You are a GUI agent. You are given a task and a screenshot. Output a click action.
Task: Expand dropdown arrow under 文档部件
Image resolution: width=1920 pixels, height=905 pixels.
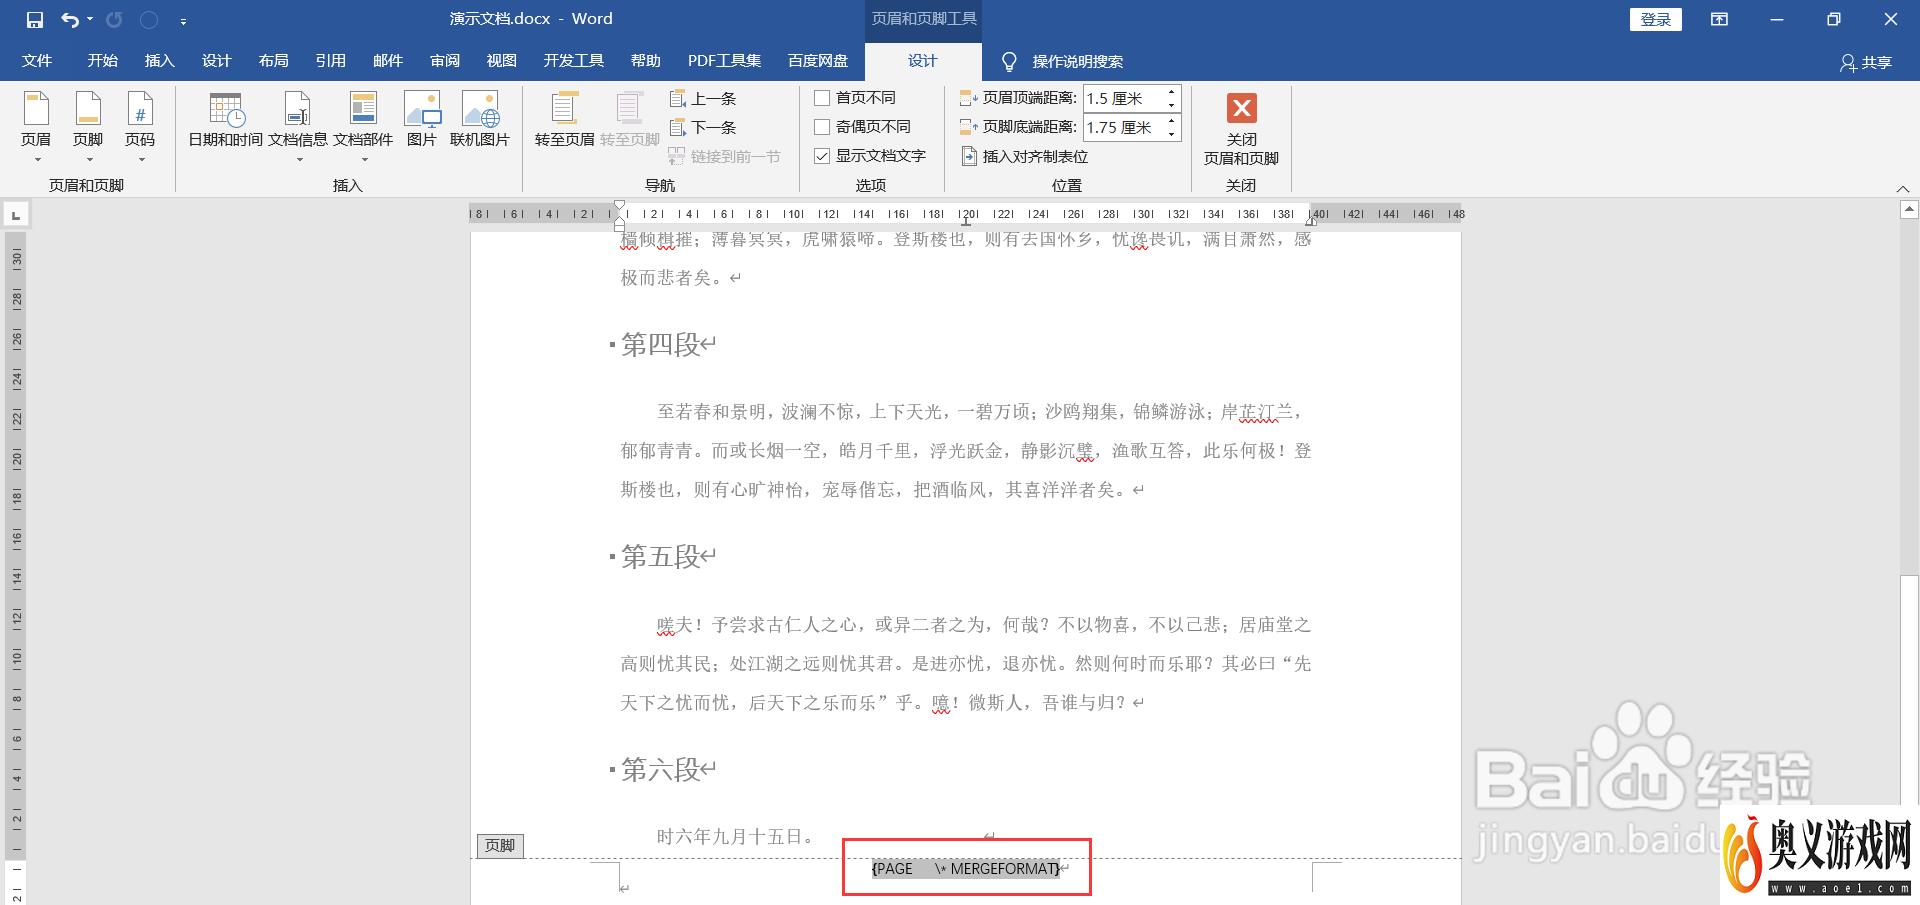click(x=364, y=160)
